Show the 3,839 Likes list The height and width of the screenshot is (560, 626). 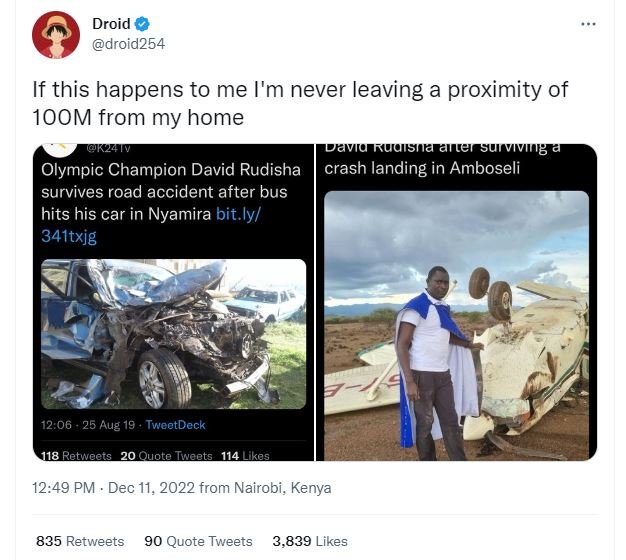click(x=310, y=541)
